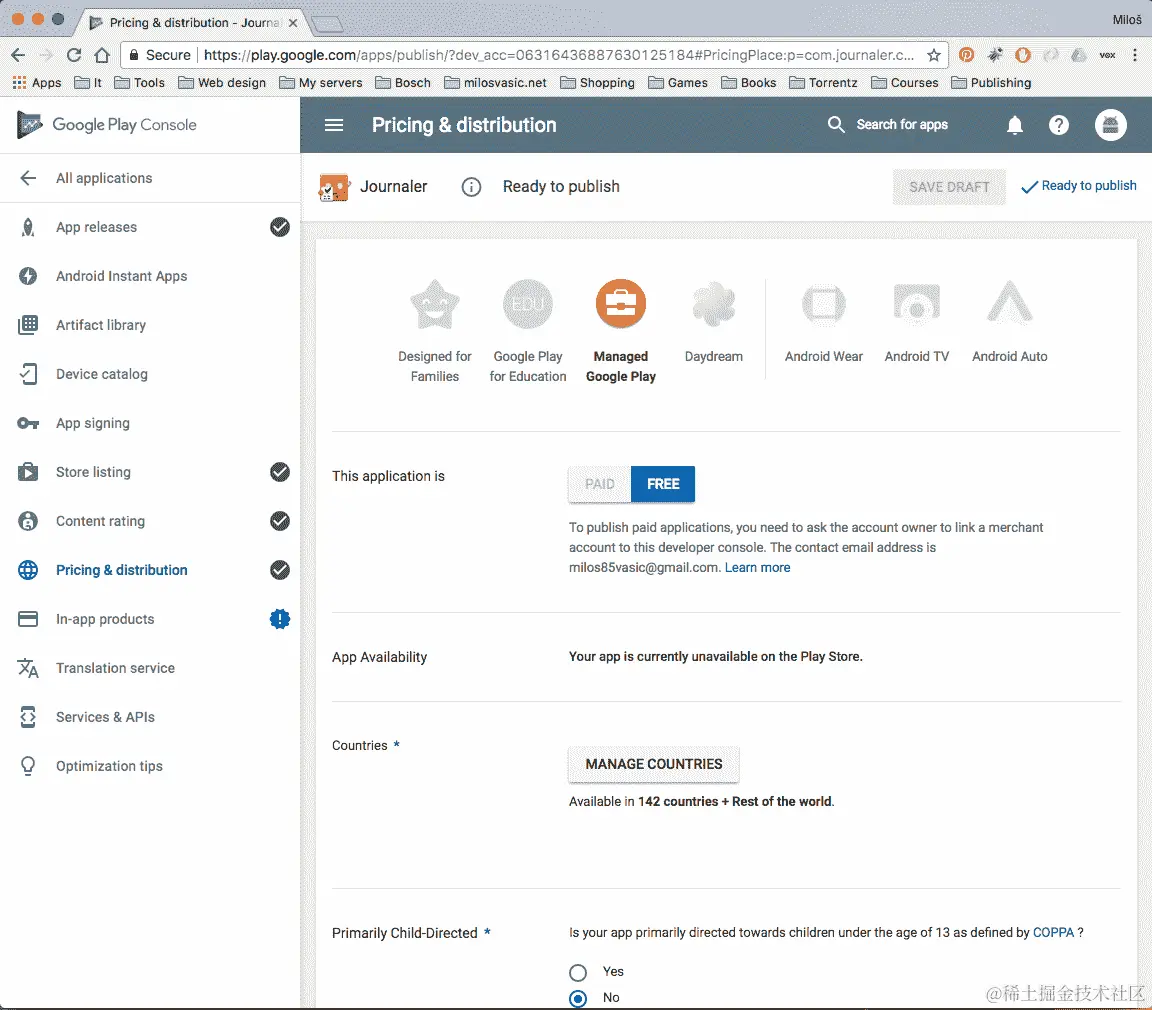Select Google Play for Education icon

point(528,304)
